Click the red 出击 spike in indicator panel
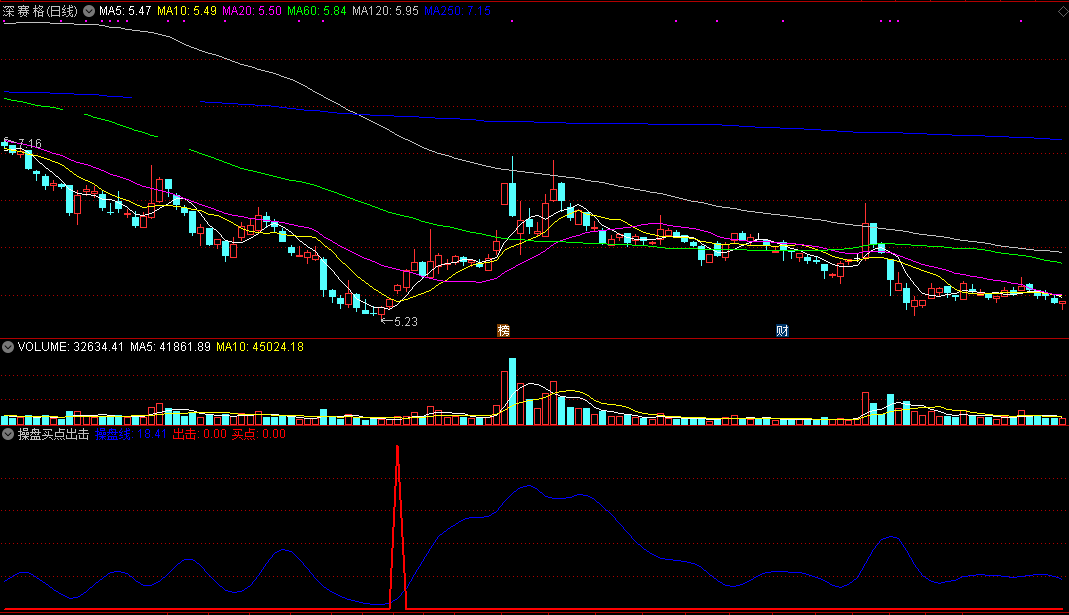 397,526
